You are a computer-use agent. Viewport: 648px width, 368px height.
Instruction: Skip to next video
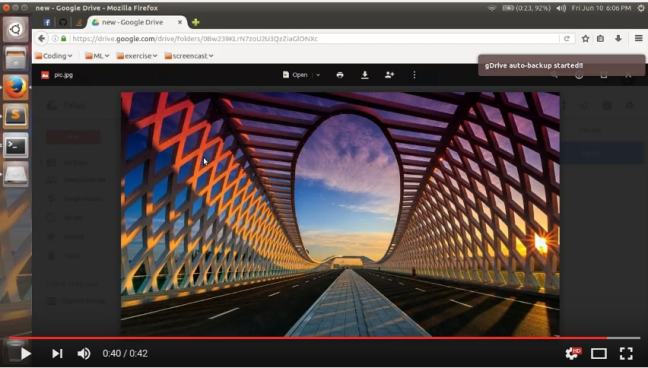coord(57,354)
